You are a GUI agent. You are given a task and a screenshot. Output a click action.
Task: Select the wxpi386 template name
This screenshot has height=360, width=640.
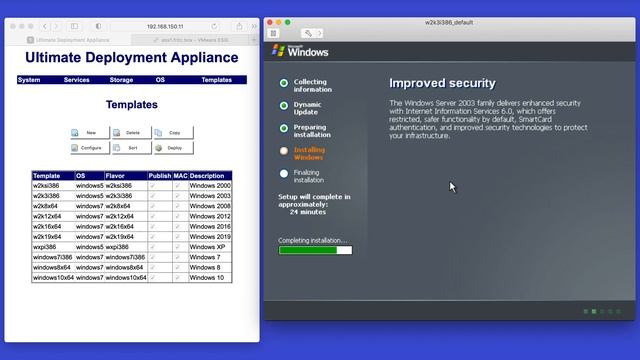point(44,247)
